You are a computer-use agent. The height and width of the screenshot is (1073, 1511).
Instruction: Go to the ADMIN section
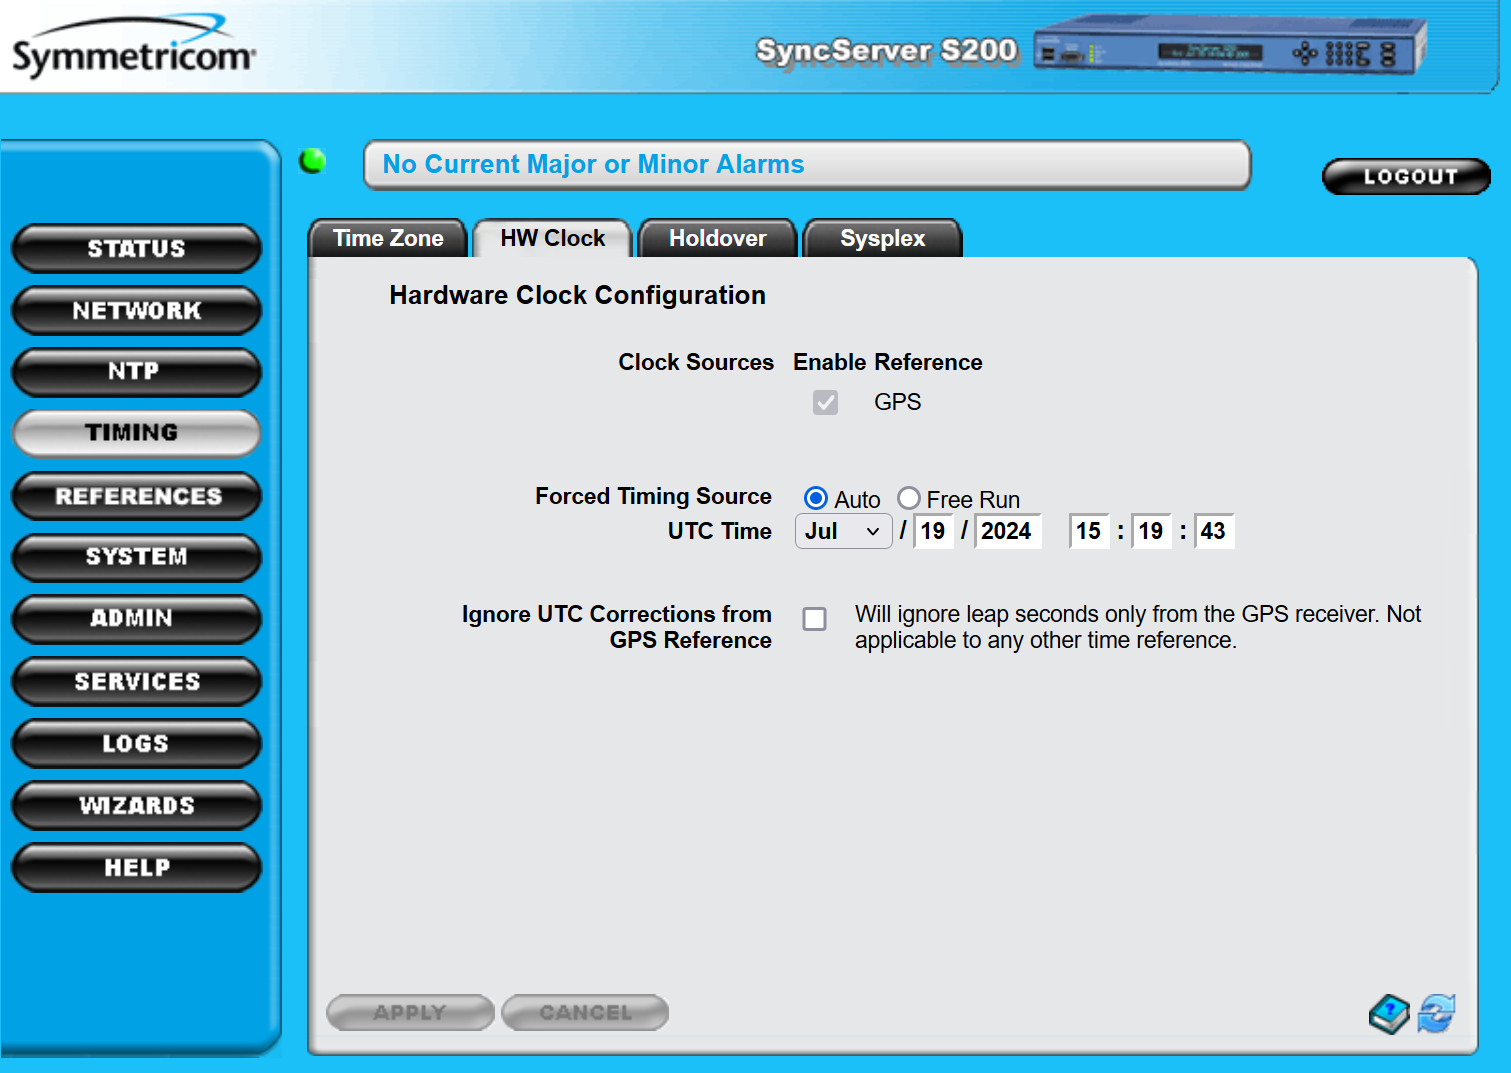[x=136, y=619]
